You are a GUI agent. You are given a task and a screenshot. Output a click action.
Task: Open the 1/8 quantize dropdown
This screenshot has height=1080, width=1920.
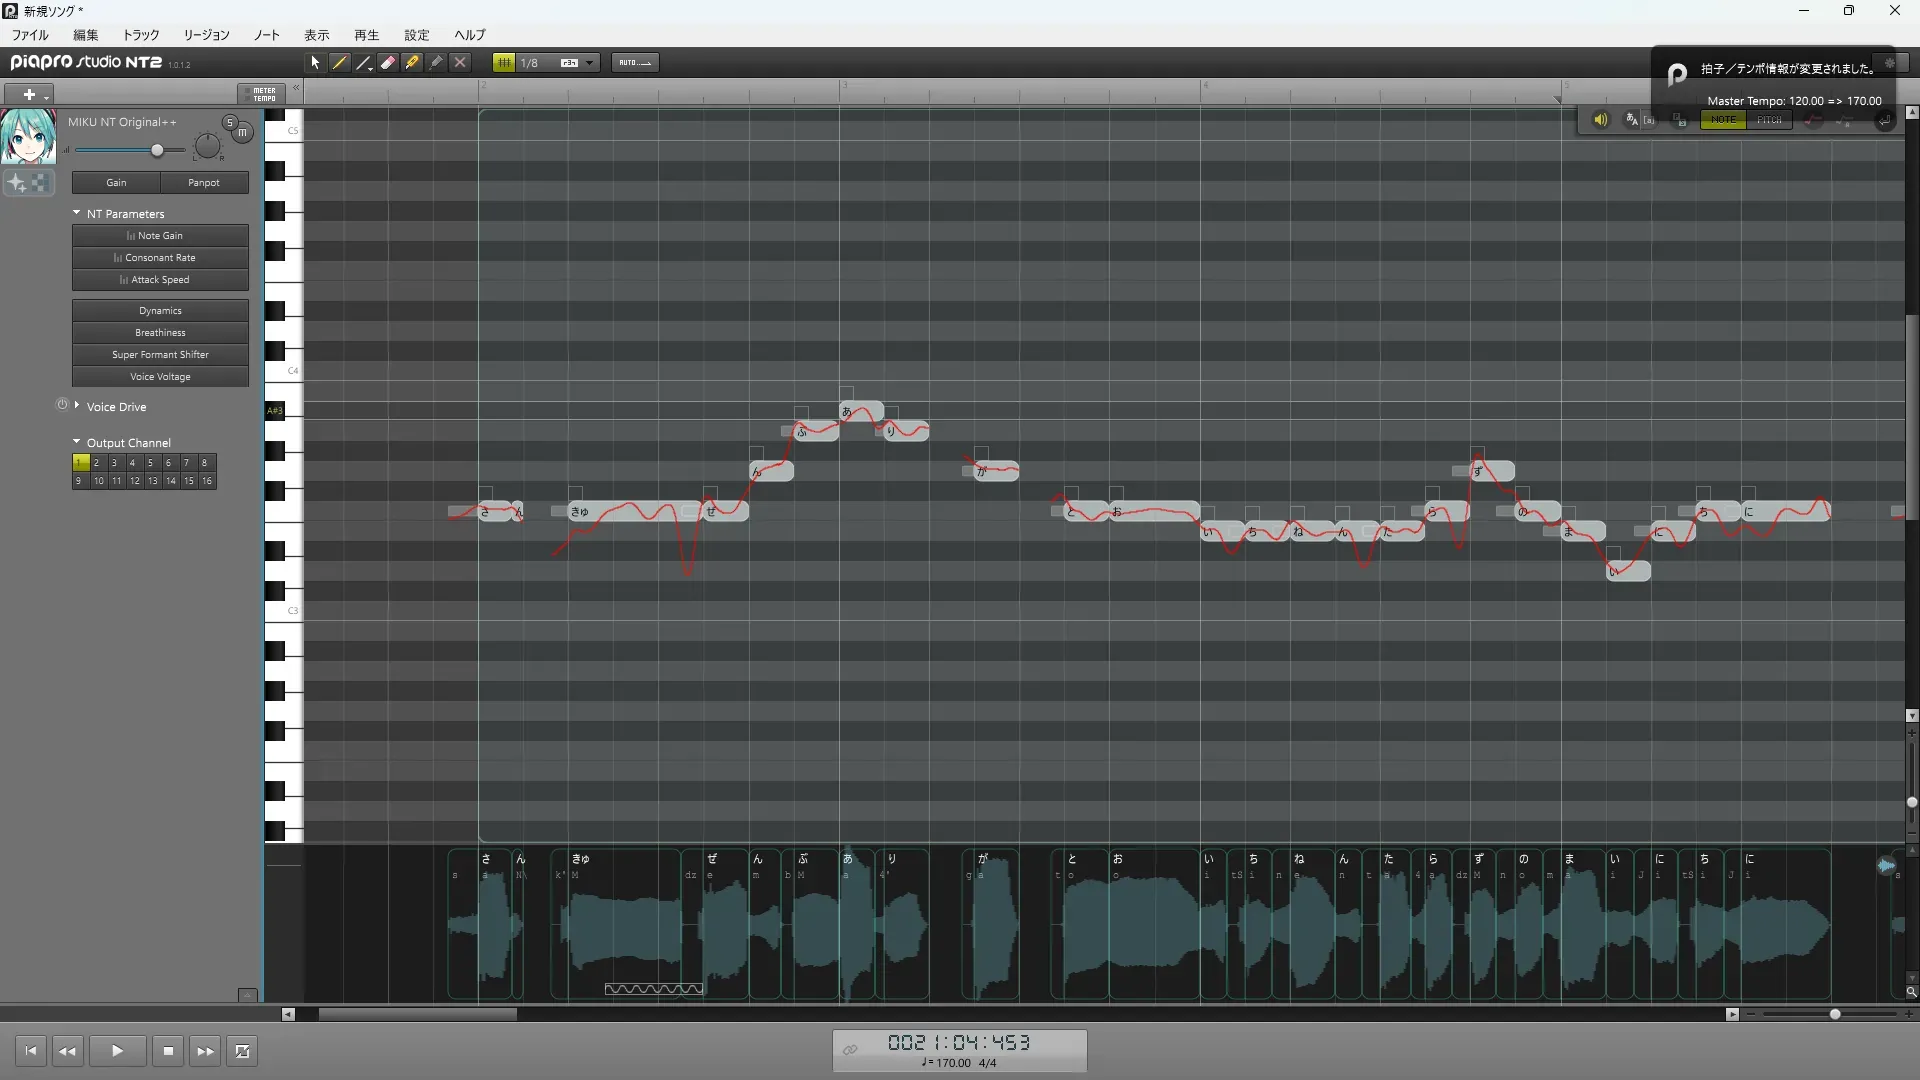[590, 62]
